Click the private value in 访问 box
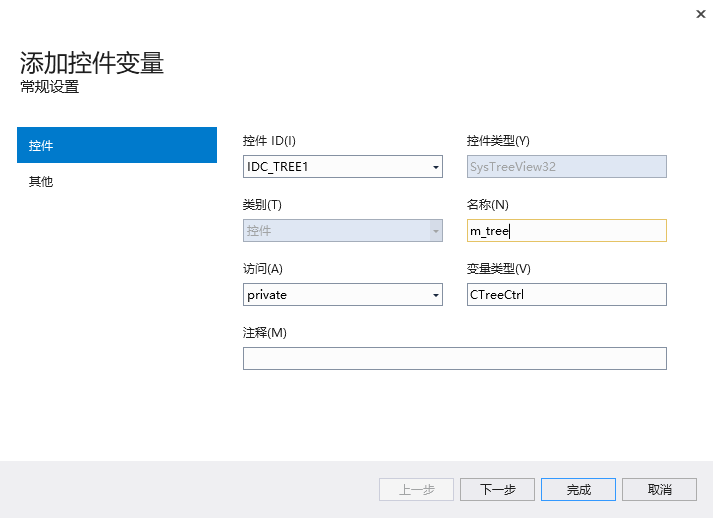This screenshot has width=713, height=518. pos(267,295)
